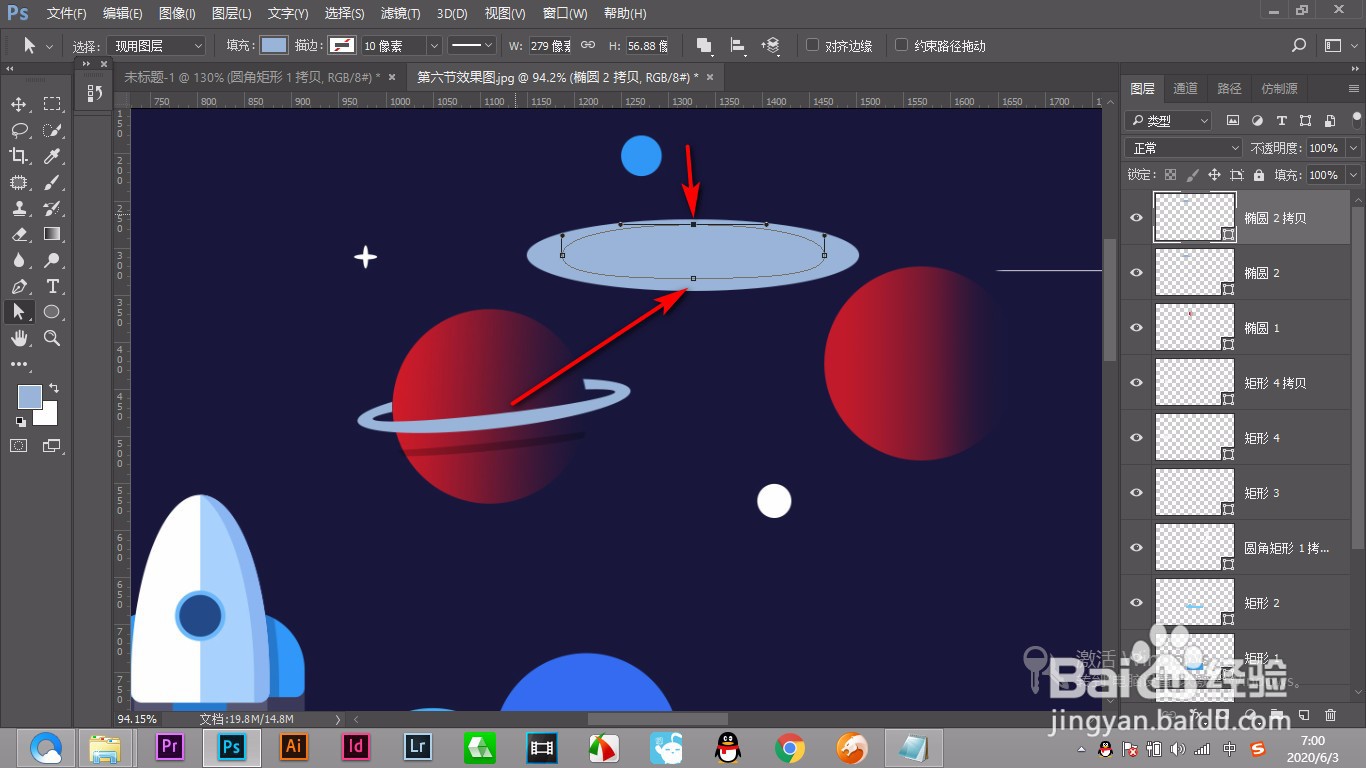Image resolution: width=1366 pixels, height=768 pixels.
Task: Toggle Quick Mask mode
Action: point(18,445)
